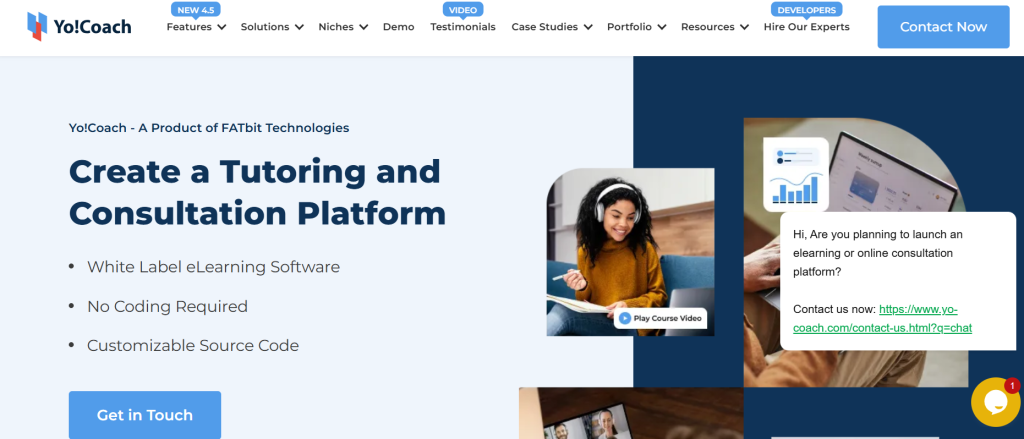This screenshot has height=439, width=1024.
Task: Click the red notification badge on chat
Action: [1012, 385]
